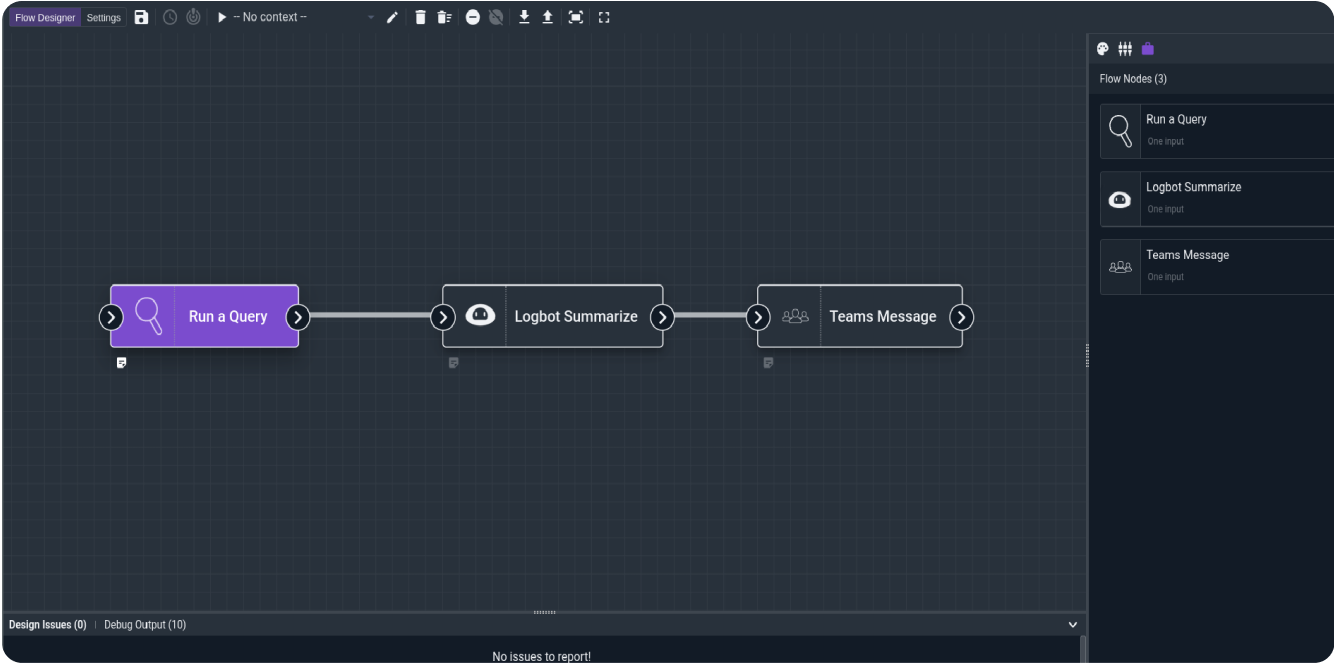The width and height of the screenshot is (1334, 663).
Task: Click the bottom panel resize handle
Action: [x=545, y=612]
